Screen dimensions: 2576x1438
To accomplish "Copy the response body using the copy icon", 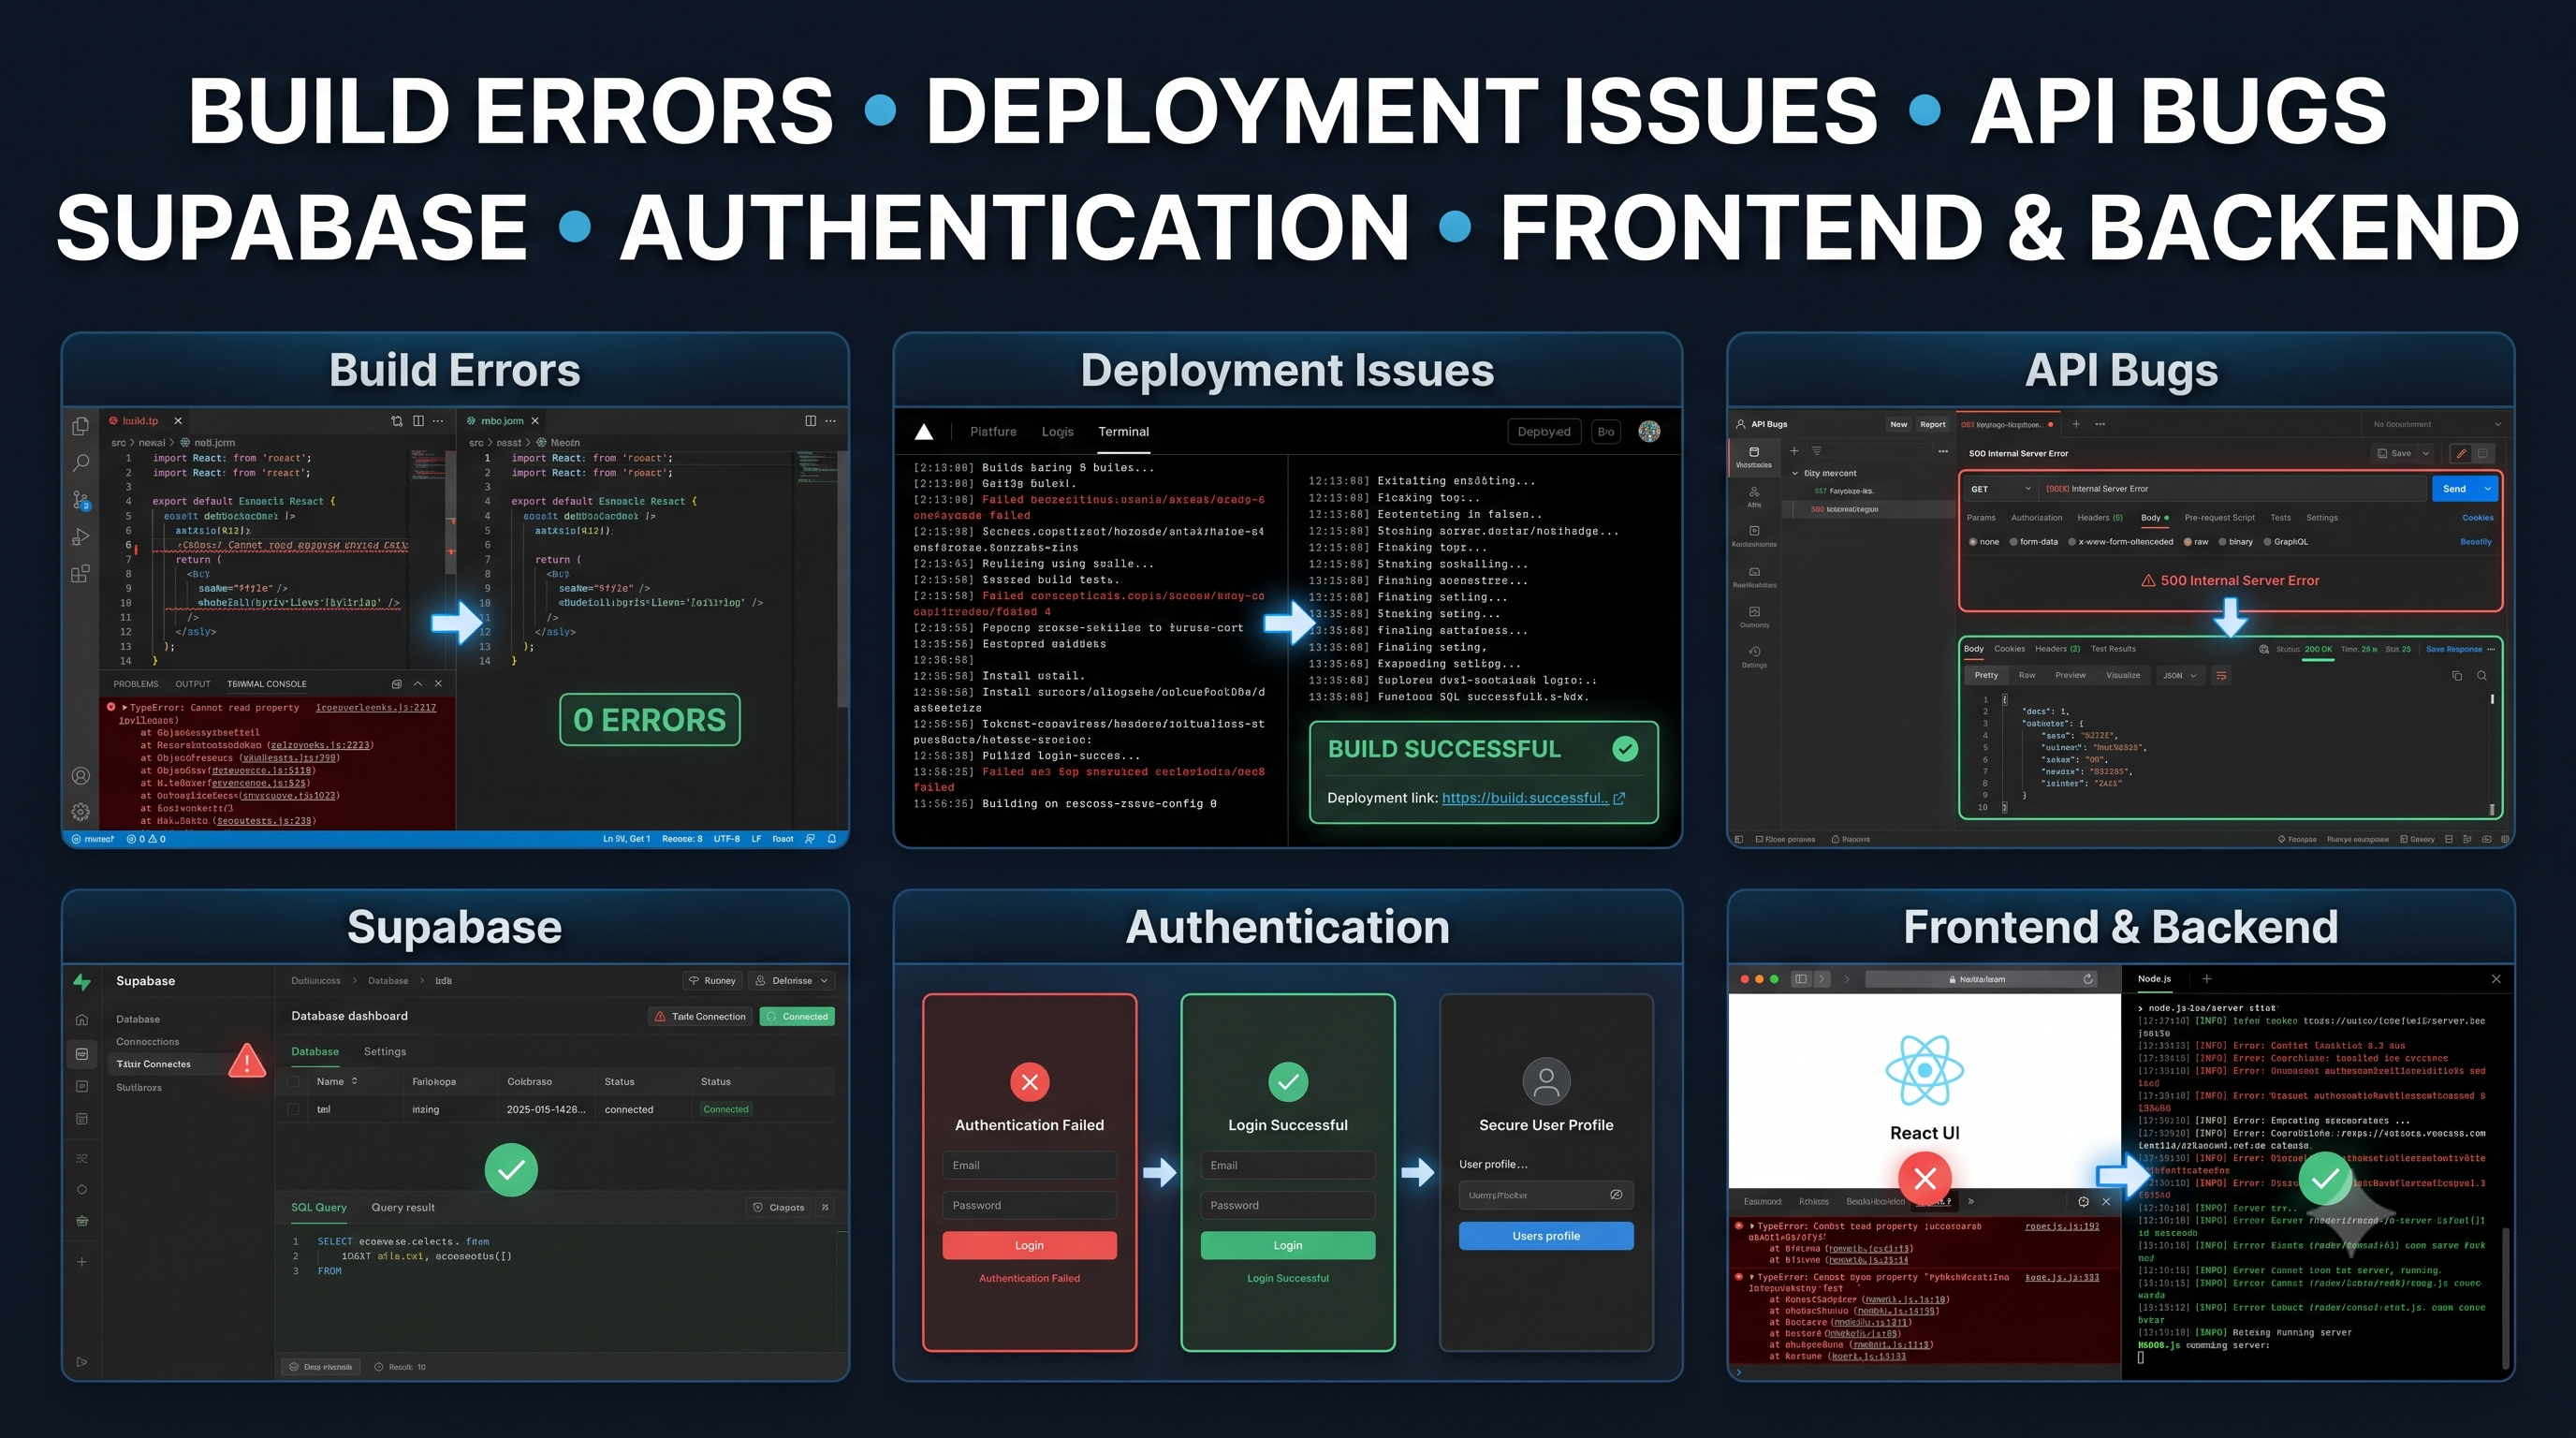I will (x=2457, y=676).
